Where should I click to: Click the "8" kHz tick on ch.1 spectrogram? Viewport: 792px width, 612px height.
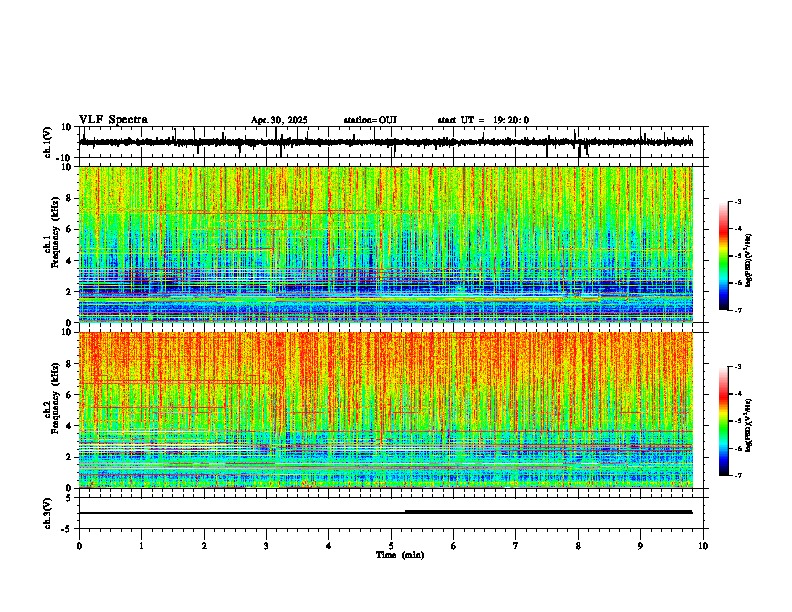(x=69, y=198)
